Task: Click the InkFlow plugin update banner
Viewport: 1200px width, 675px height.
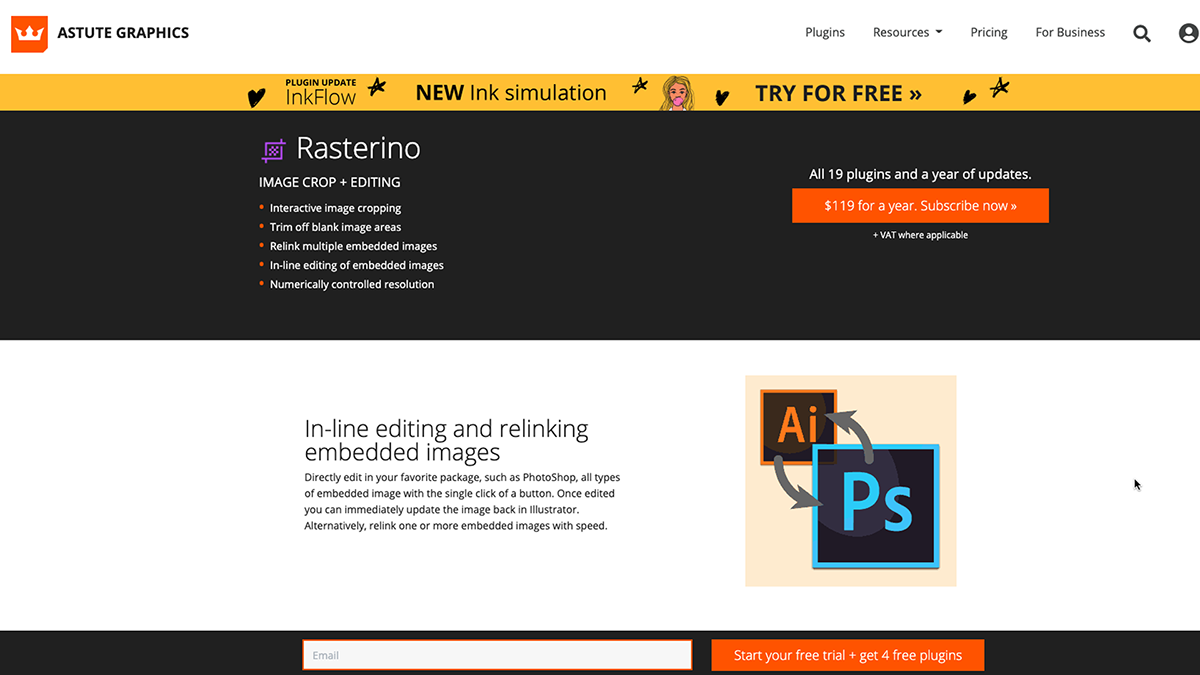Action: pyautogui.click(x=323, y=91)
